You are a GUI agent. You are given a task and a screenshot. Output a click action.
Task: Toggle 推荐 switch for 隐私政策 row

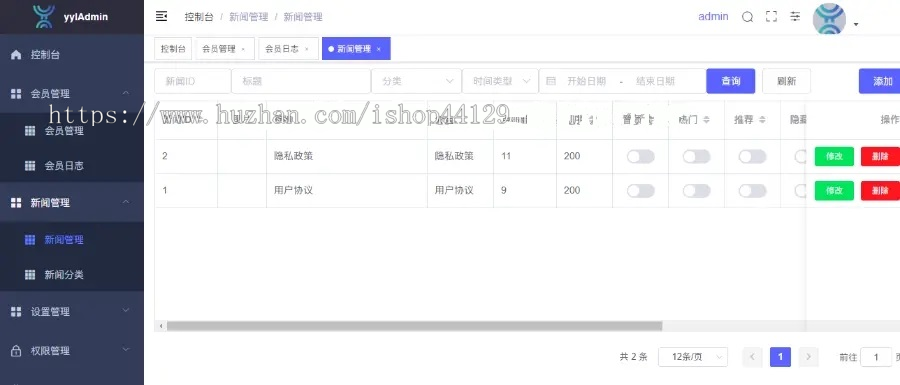coord(752,157)
